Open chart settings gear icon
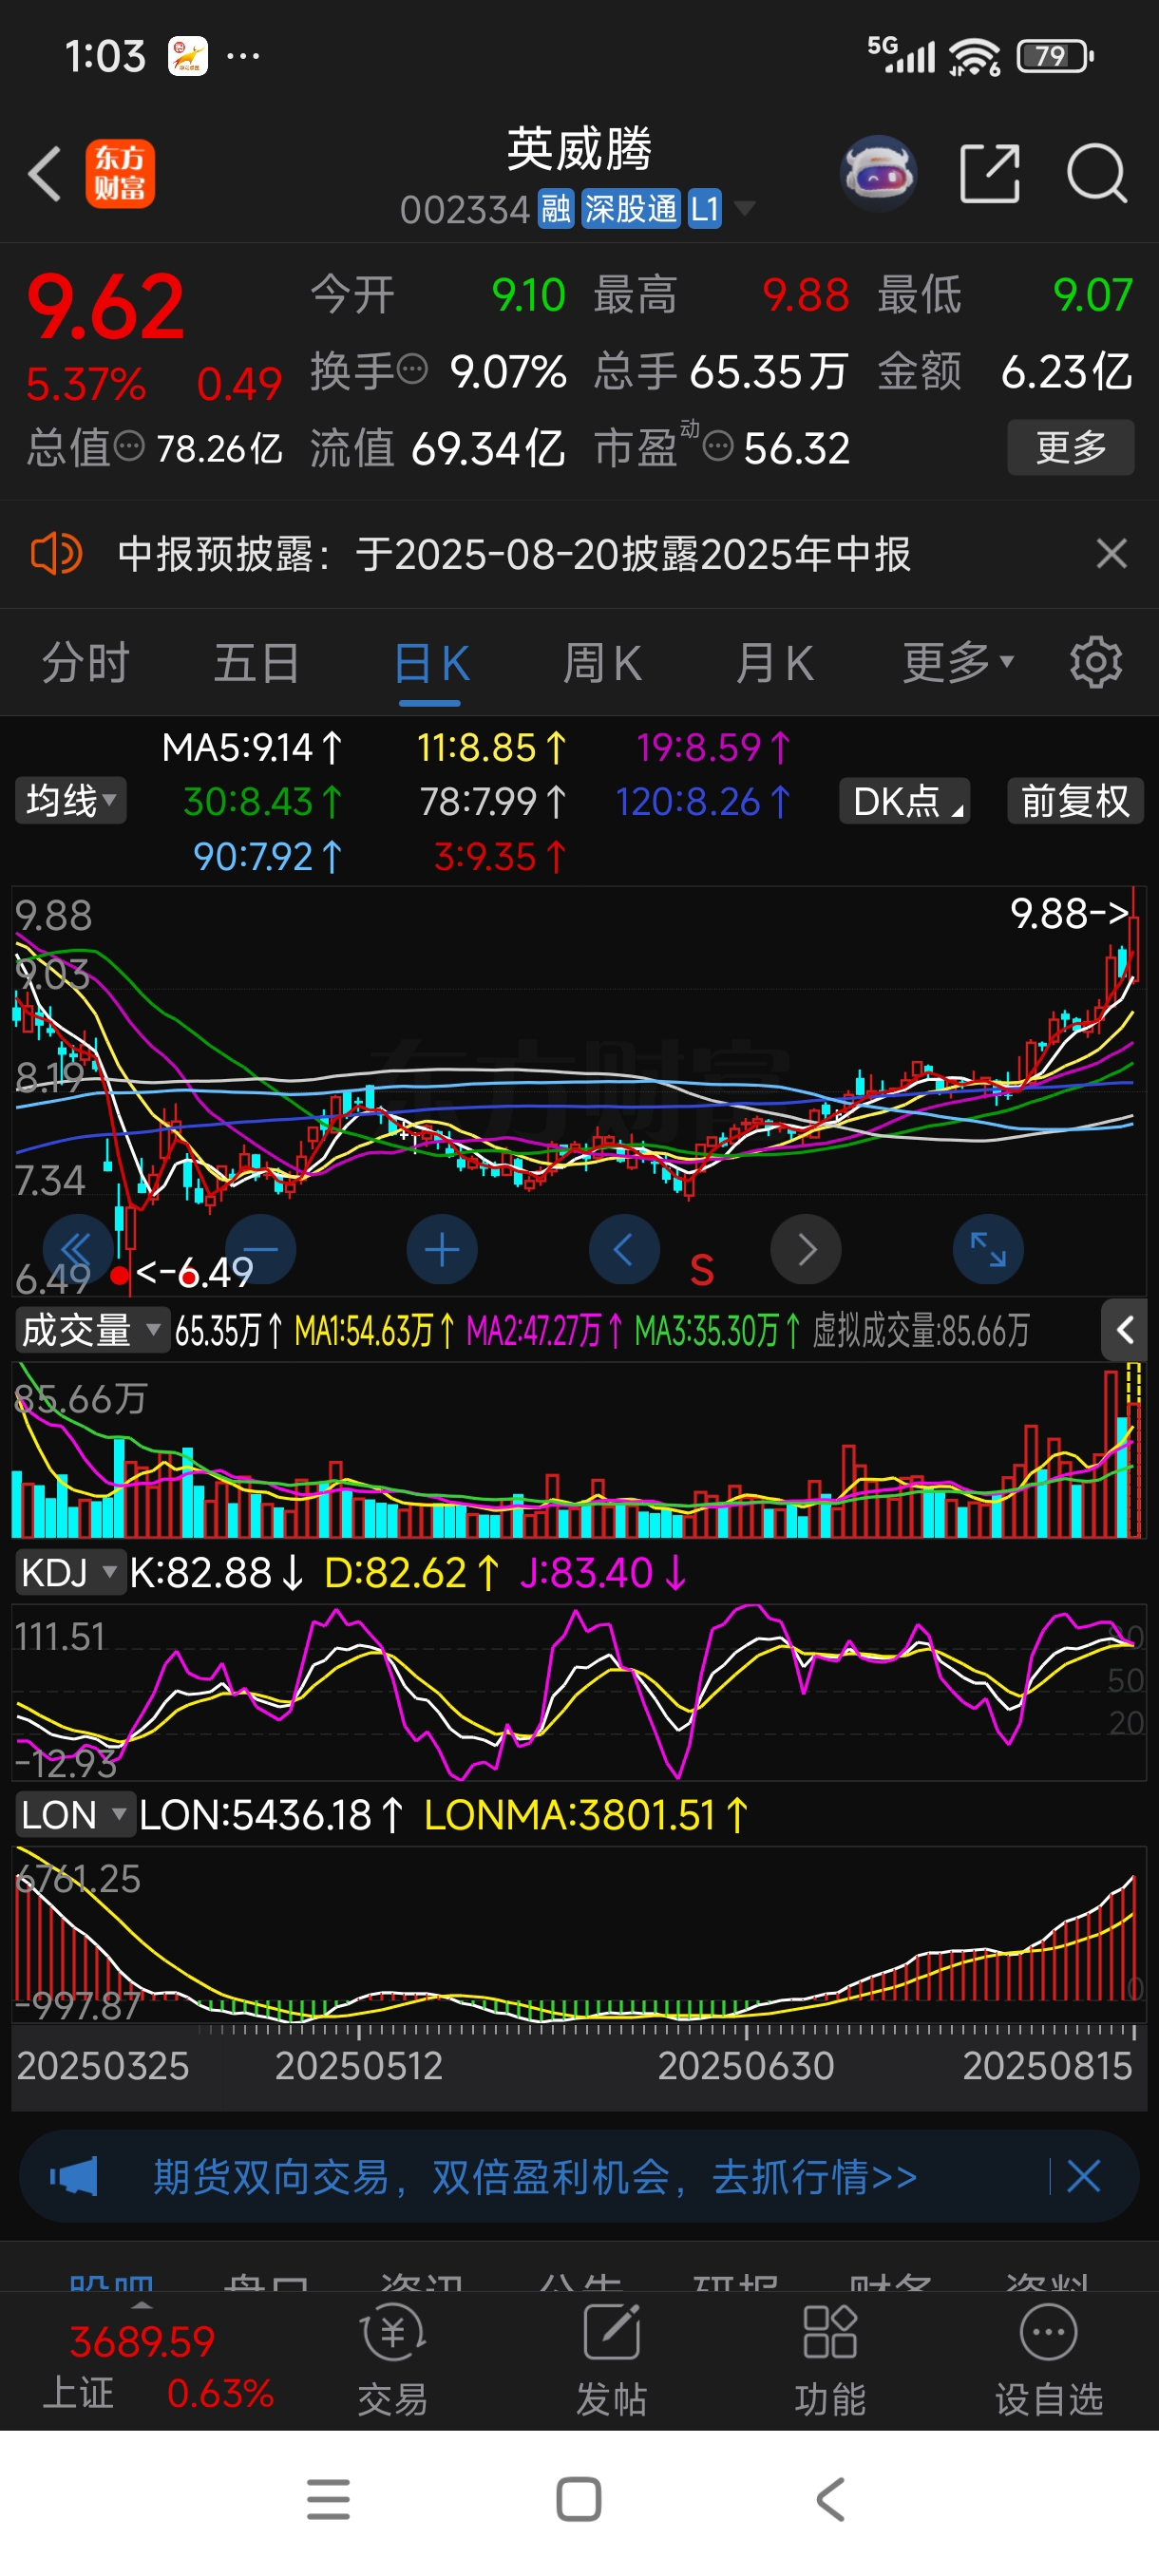This screenshot has width=1159, height=2576. 1096,662
